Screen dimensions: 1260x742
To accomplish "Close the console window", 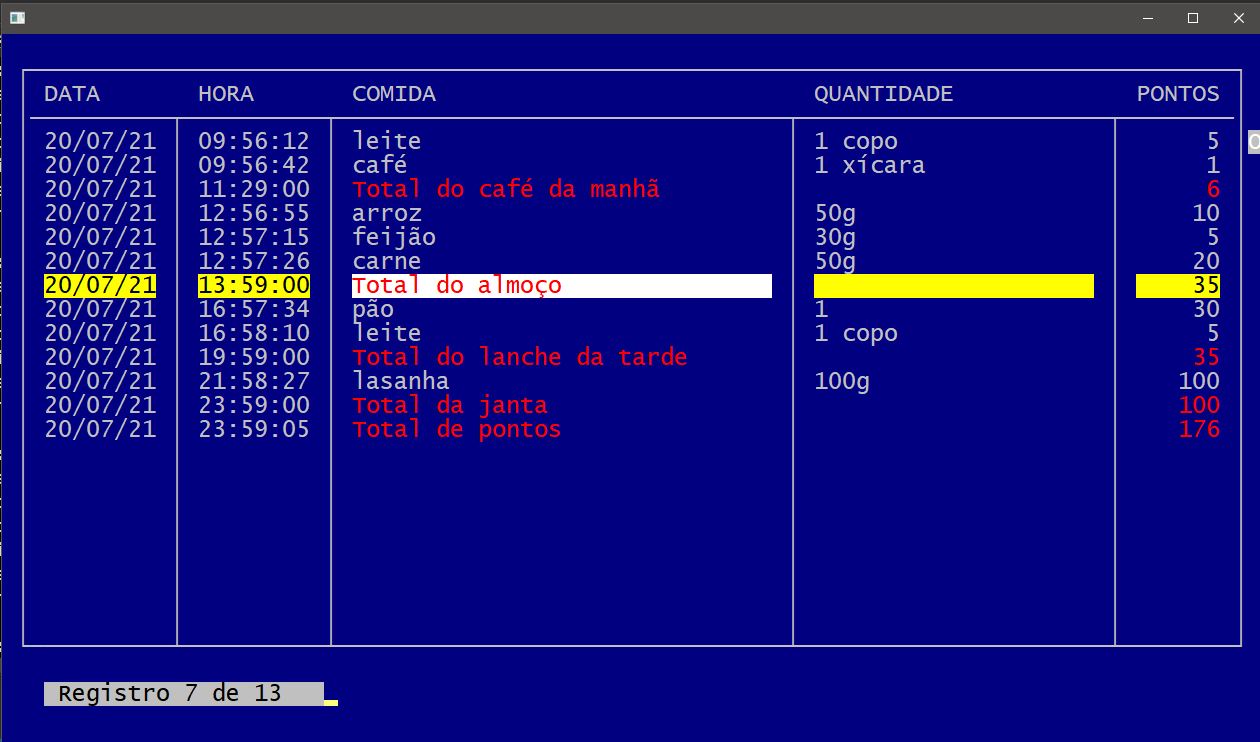I will (1237, 17).
